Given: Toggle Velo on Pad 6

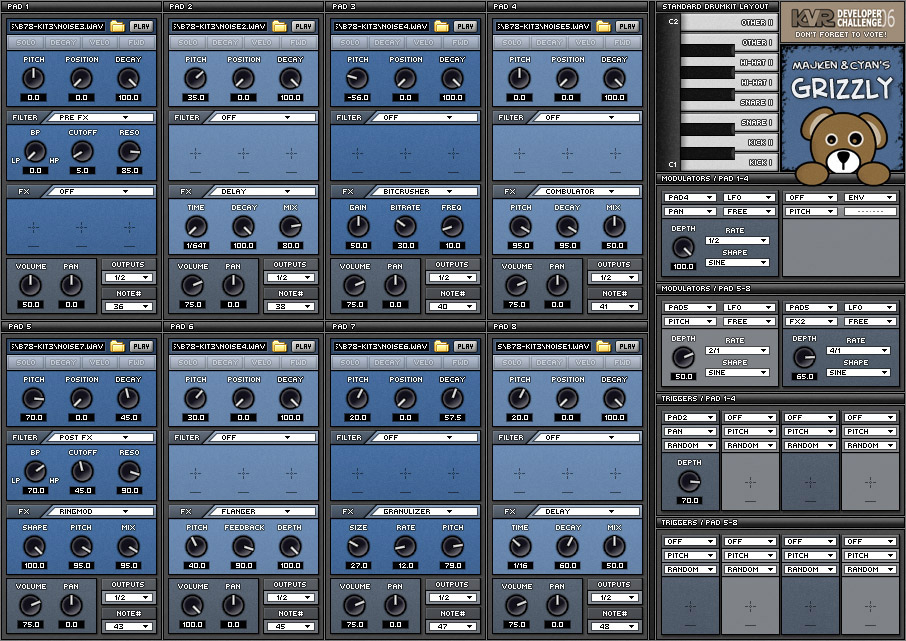Looking at the screenshot, I should coord(262,362).
